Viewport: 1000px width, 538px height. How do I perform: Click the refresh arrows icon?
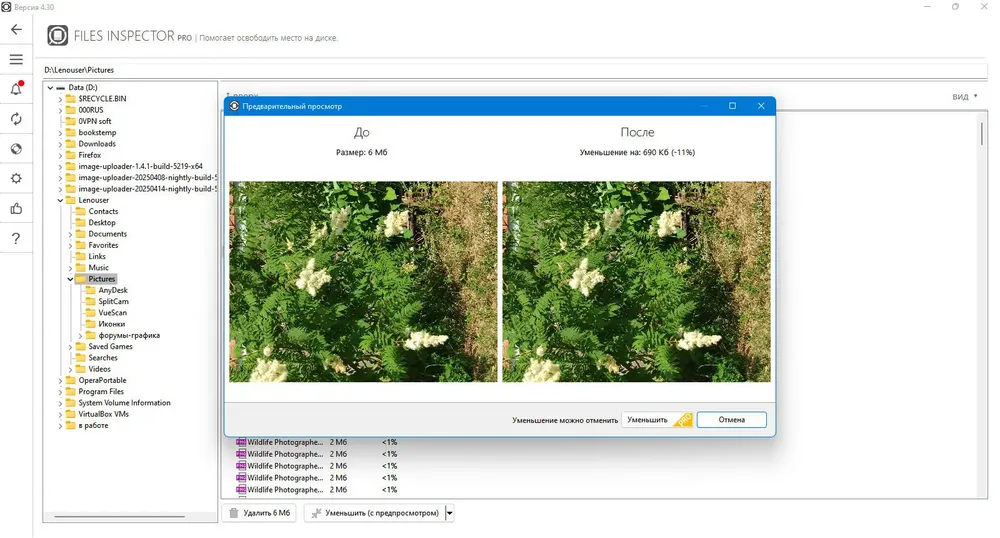(16, 119)
